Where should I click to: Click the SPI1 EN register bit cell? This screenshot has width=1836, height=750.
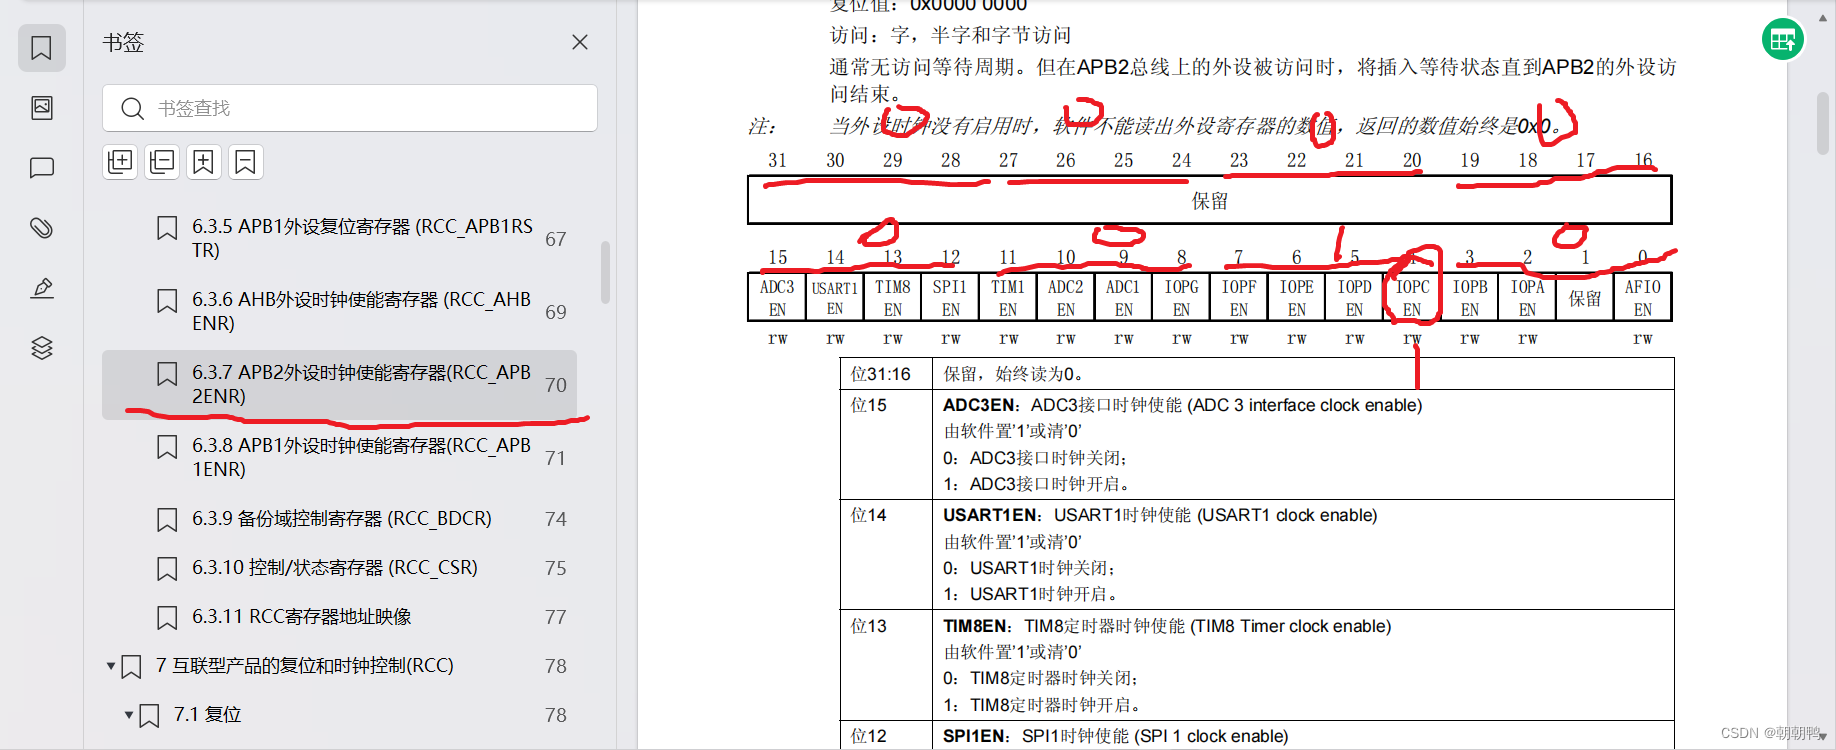click(950, 298)
